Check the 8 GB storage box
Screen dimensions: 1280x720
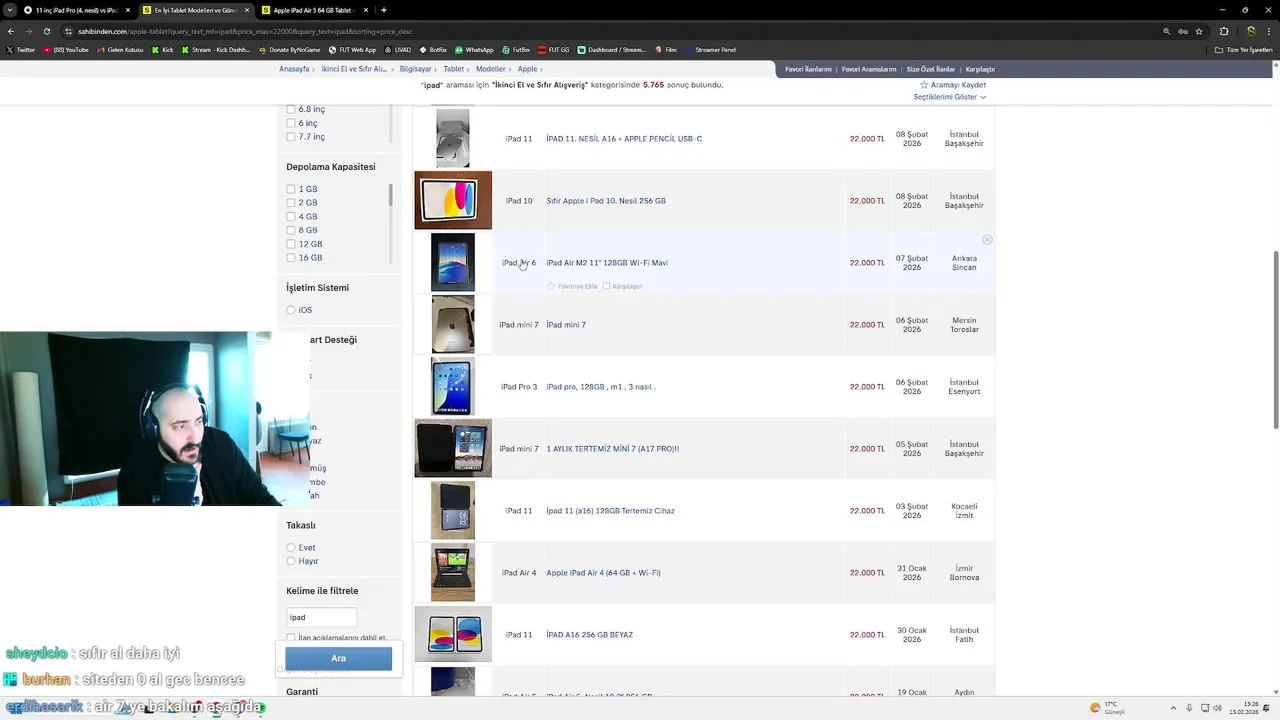pos(291,230)
